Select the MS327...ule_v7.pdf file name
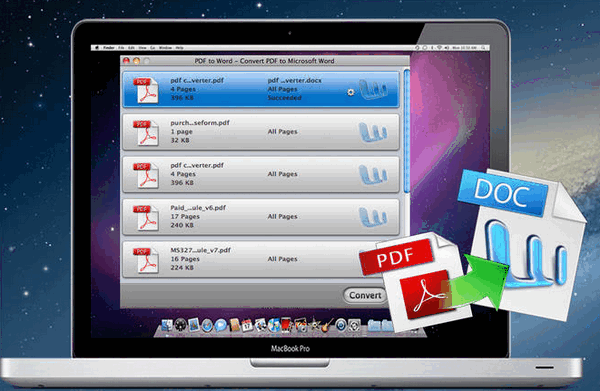Screen dimensions: 600x391 [201, 250]
